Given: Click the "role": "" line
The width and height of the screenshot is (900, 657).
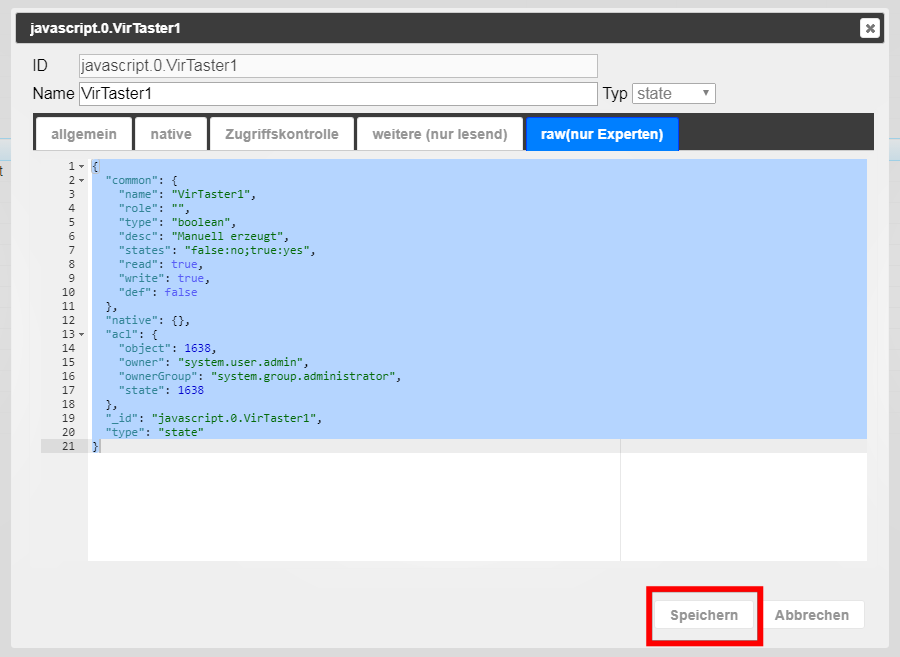Looking at the screenshot, I should coord(154,208).
